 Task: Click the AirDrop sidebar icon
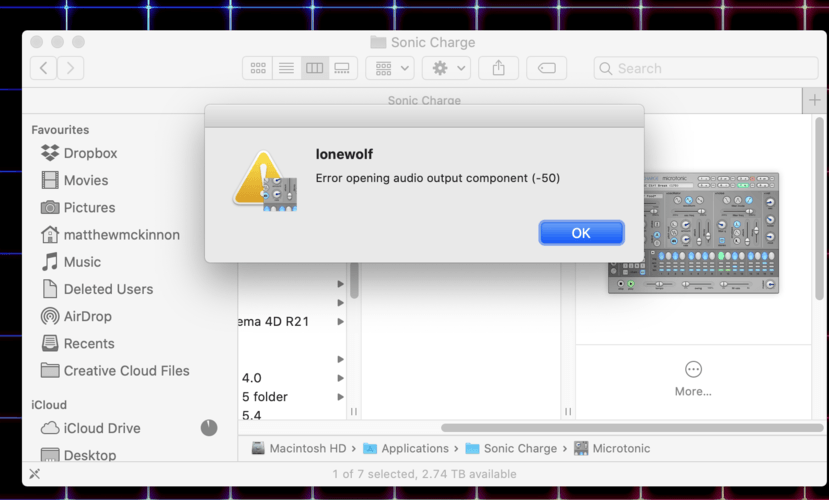[50, 316]
